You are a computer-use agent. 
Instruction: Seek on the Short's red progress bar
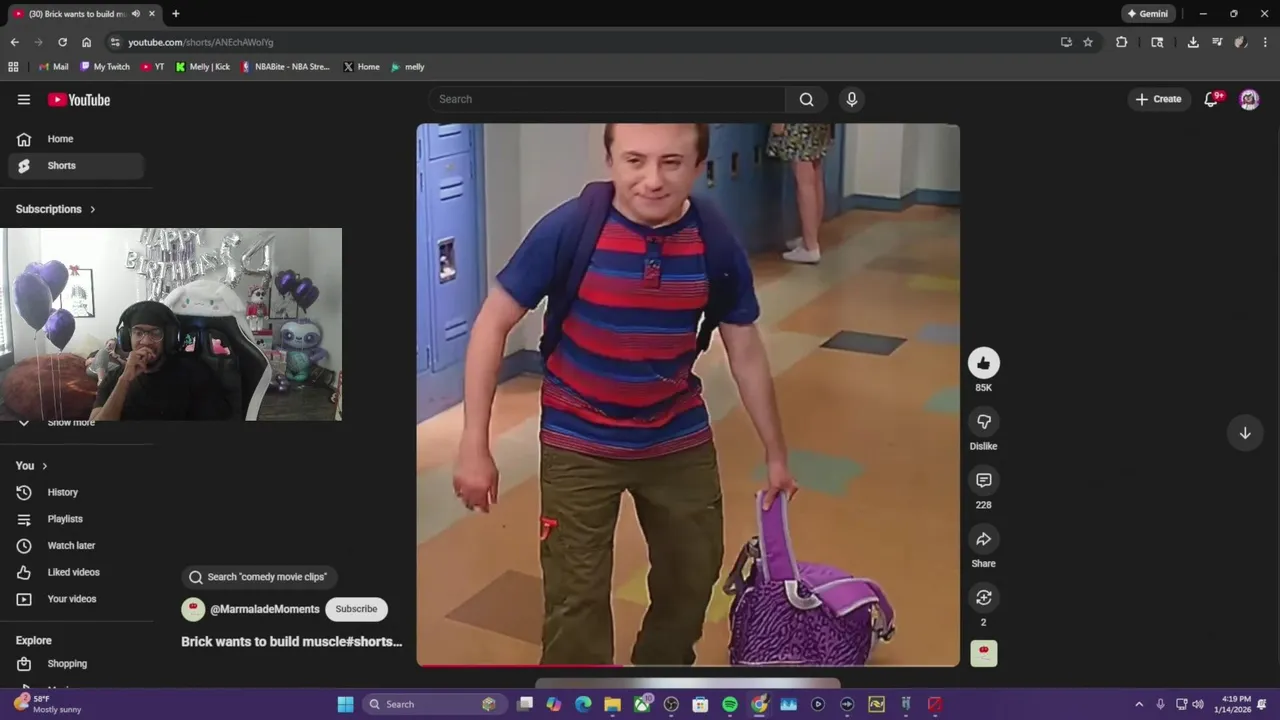688,665
